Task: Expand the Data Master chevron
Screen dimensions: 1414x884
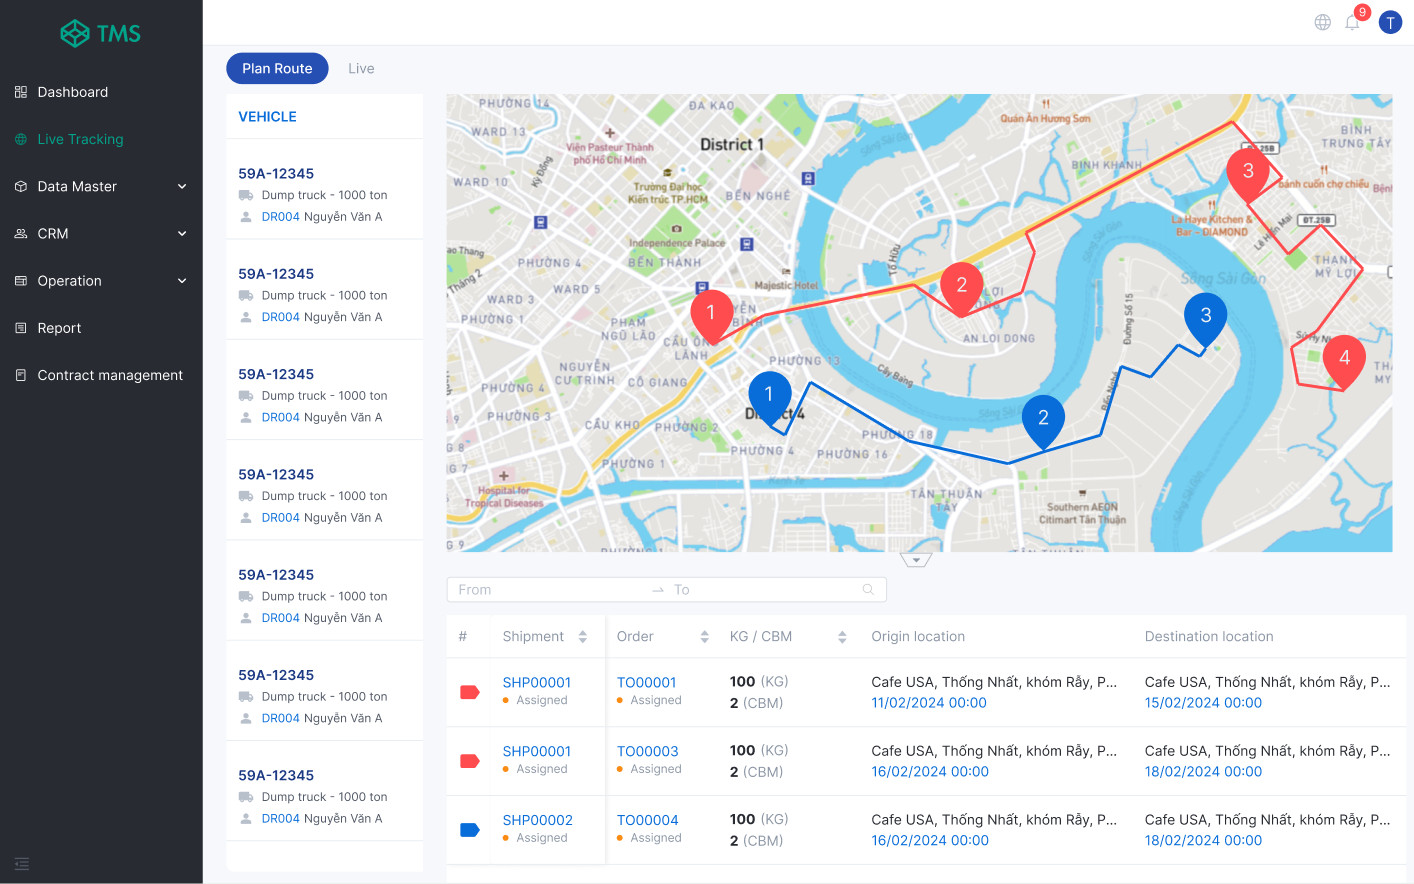Action: click(x=181, y=186)
